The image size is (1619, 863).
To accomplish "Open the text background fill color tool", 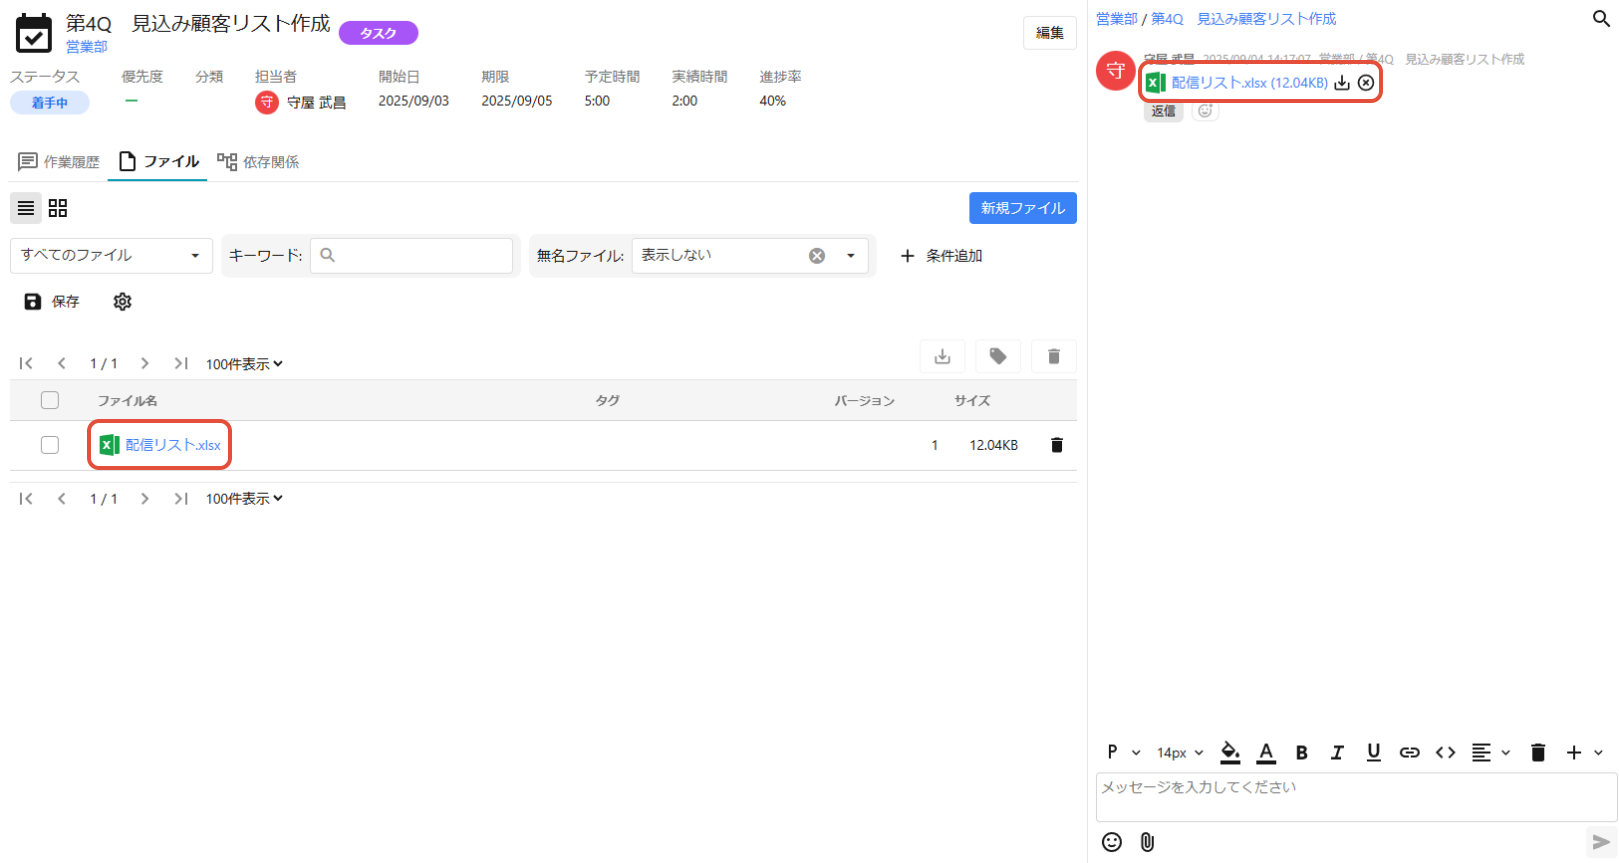I will pos(1230,752).
